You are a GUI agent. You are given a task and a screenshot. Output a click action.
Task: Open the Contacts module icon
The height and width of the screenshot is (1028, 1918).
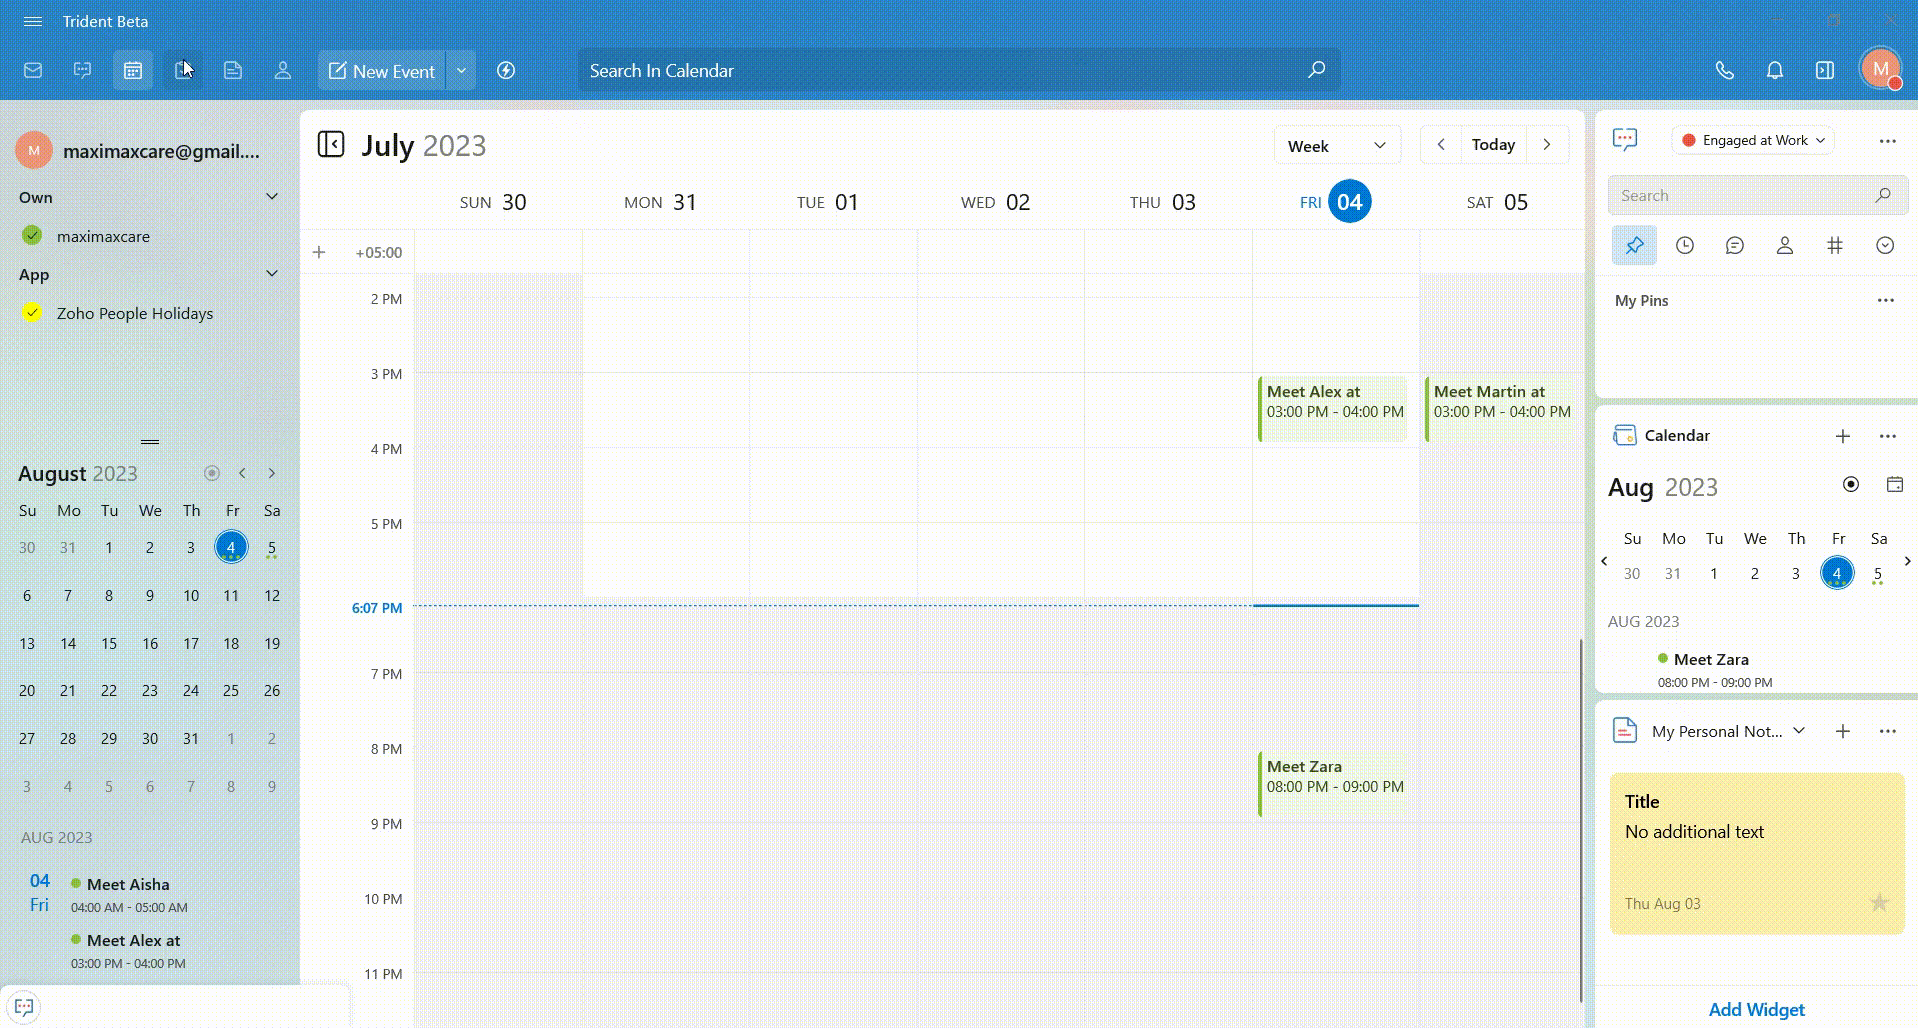pyautogui.click(x=283, y=70)
